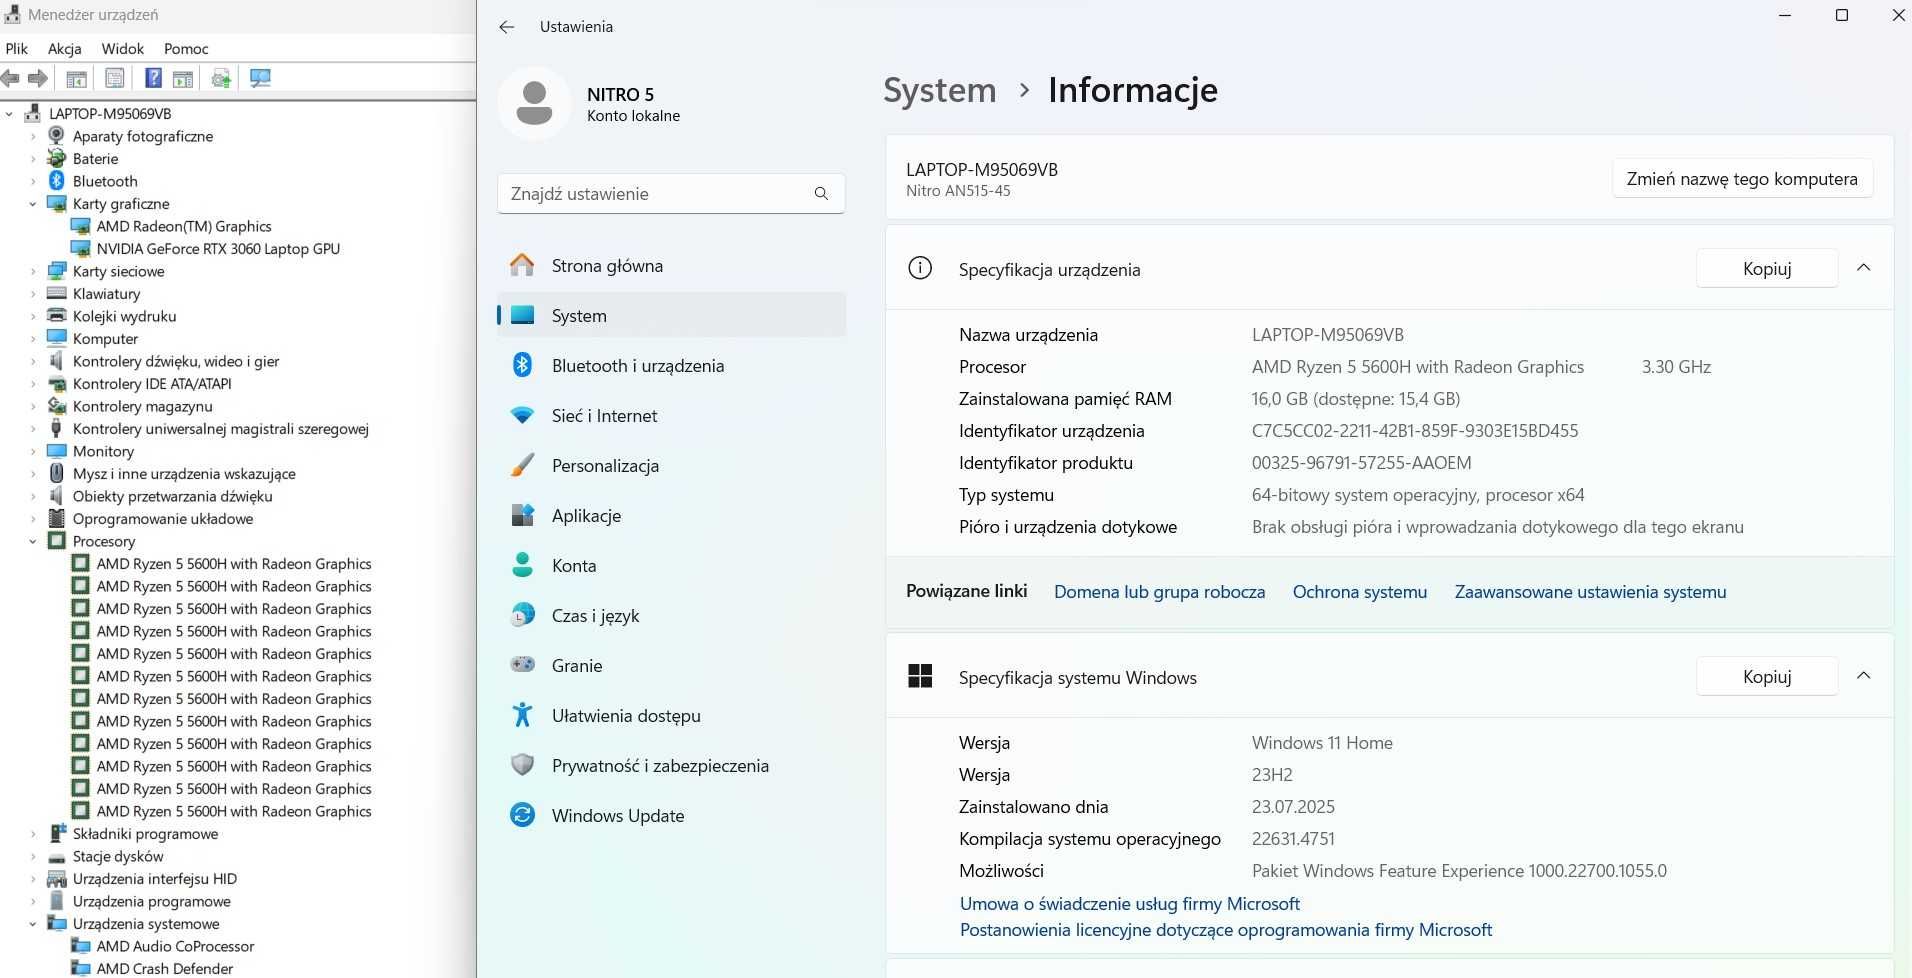Click the System breadcrumb in the heading

coord(940,90)
